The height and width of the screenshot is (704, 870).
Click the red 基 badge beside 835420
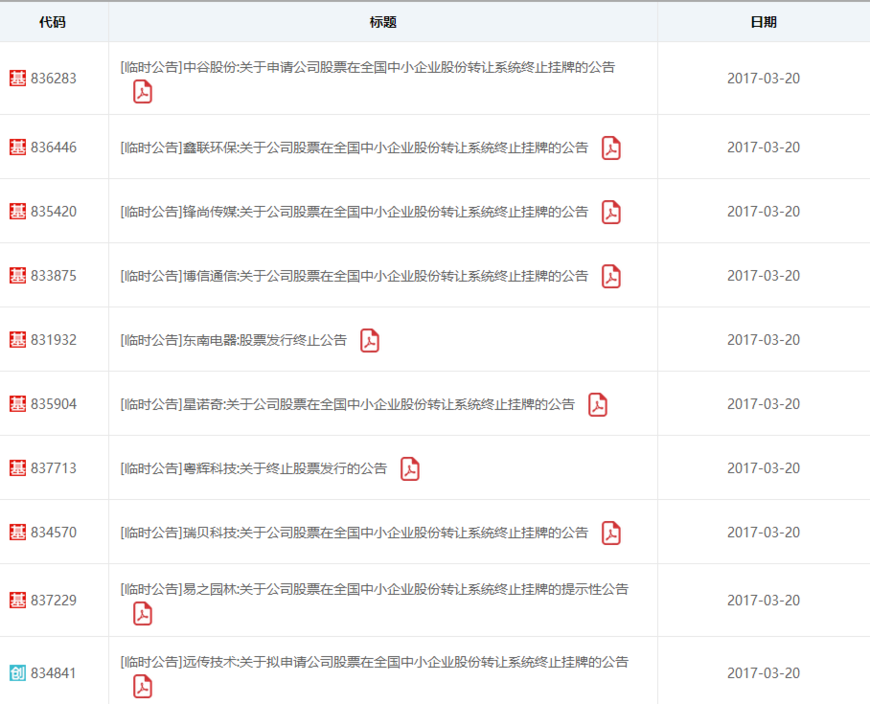pyautogui.click(x=18, y=211)
